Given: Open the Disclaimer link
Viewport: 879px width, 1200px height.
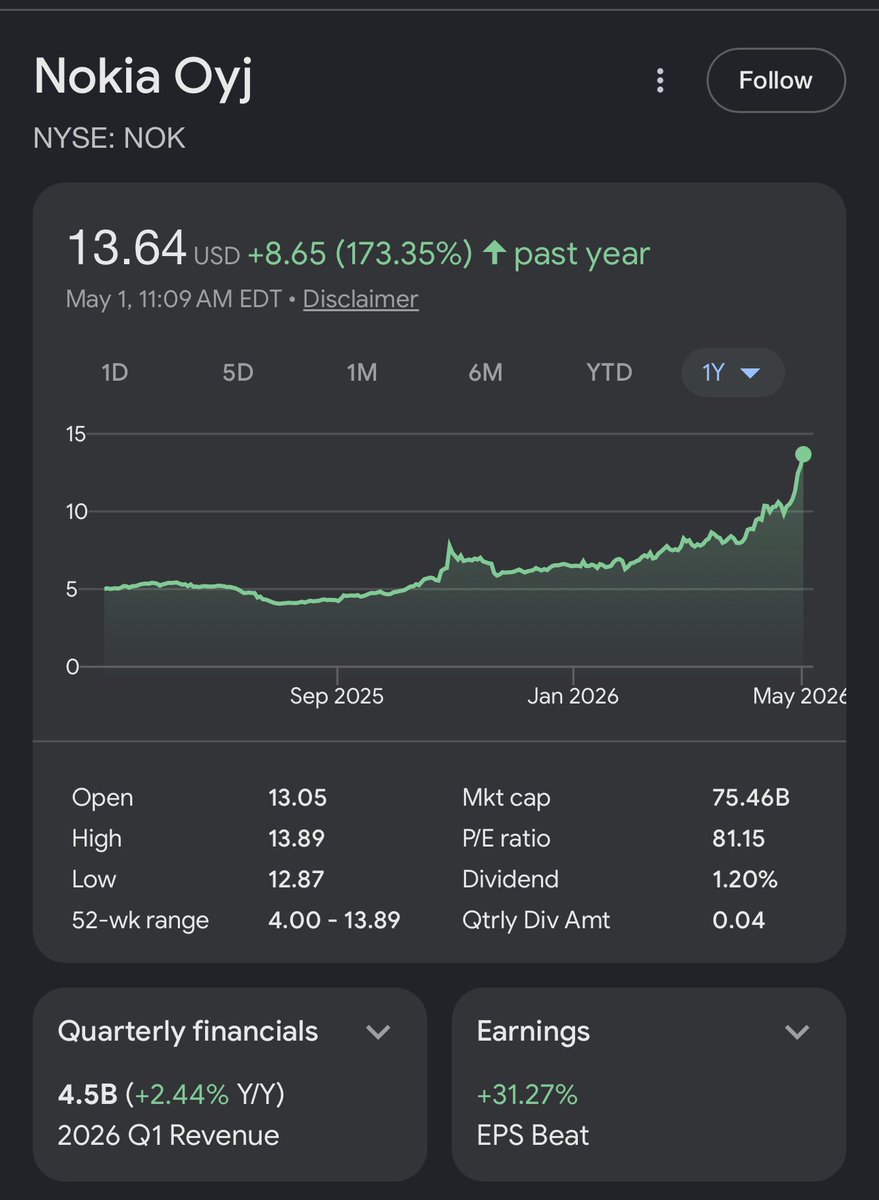Looking at the screenshot, I should pyautogui.click(x=360, y=299).
